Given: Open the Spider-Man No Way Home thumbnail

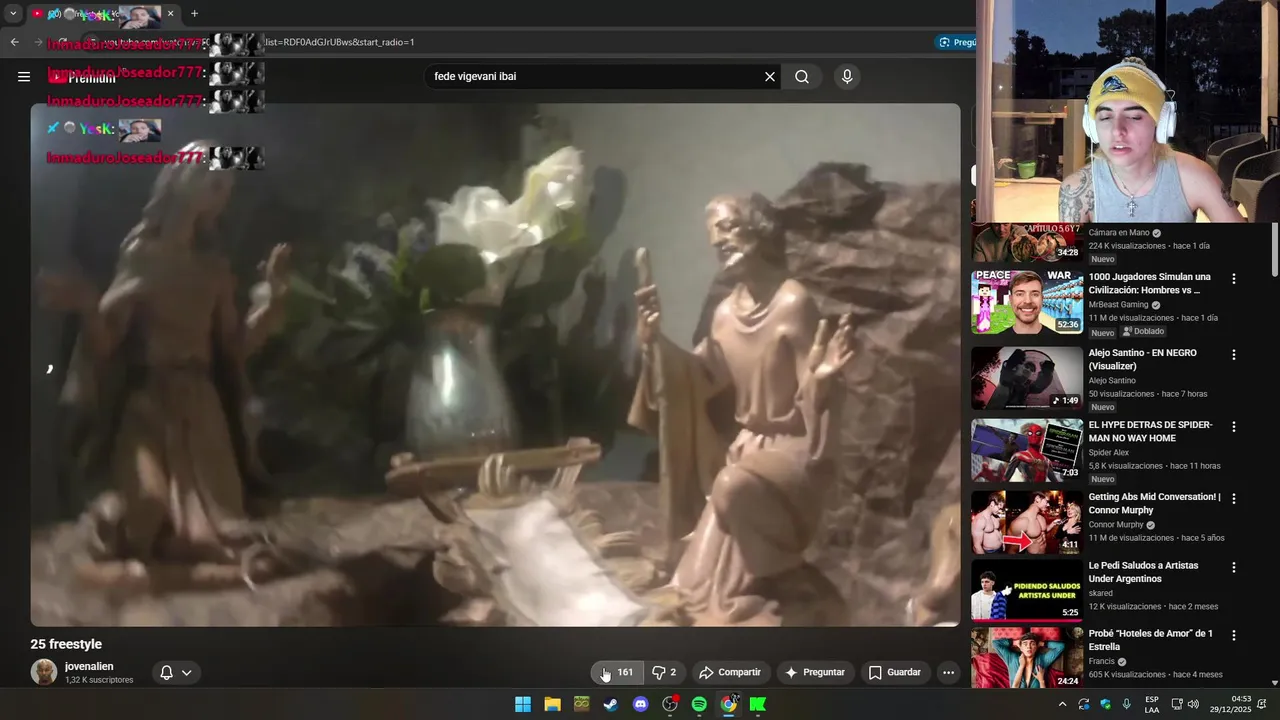Looking at the screenshot, I should [1026, 450].
